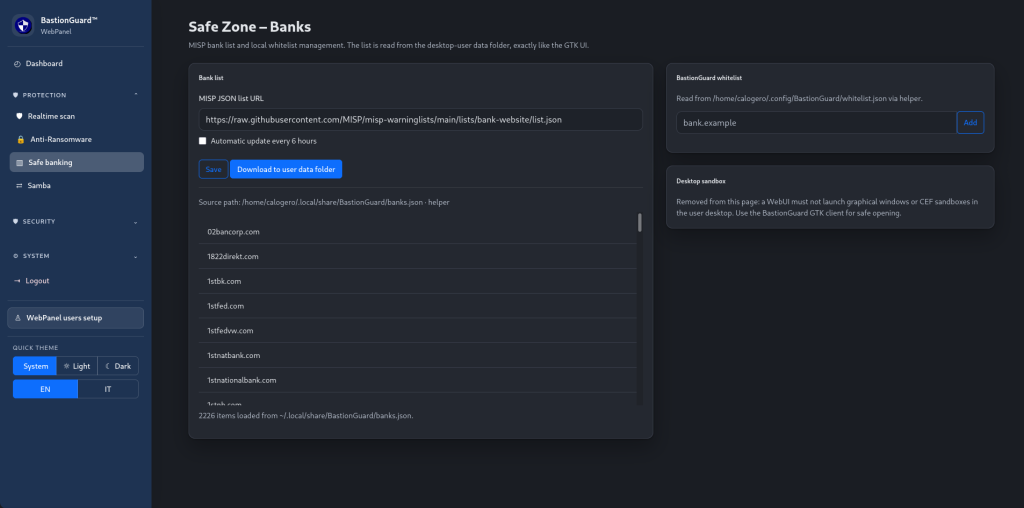
Task: Open WebPanel users setup
Action: pos(76,318)
